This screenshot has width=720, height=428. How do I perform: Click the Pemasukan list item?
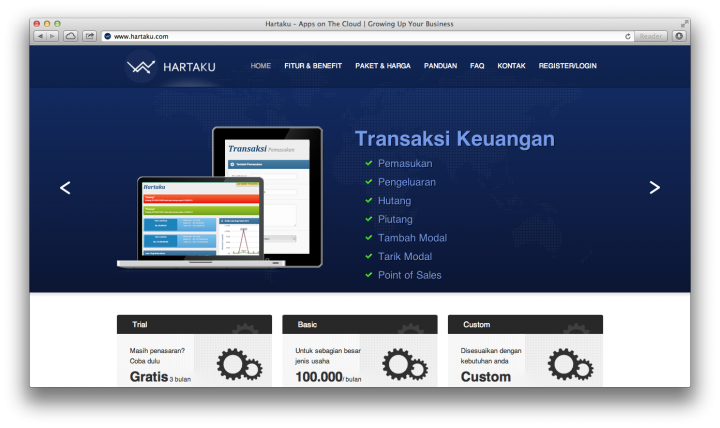405,163
